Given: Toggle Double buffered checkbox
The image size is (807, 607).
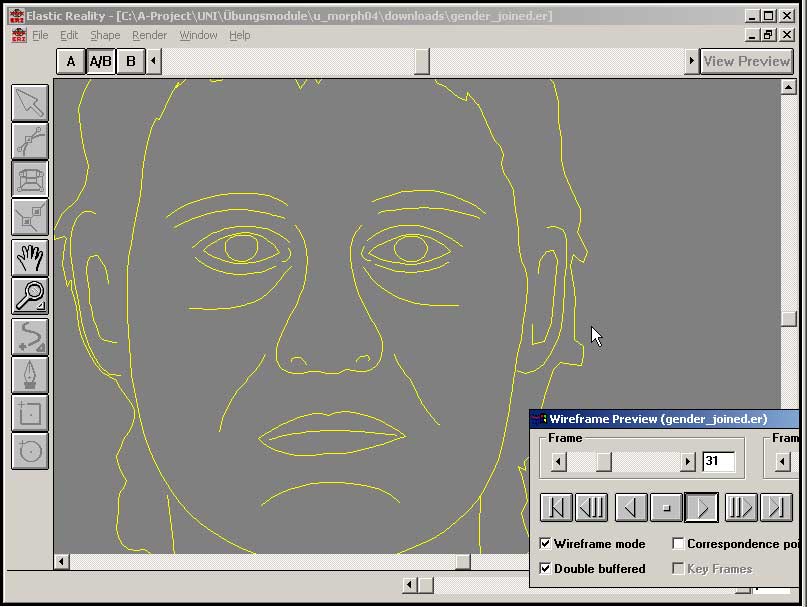Looking at the screenshot, I should pyautogui.click(x=545, y=568).
